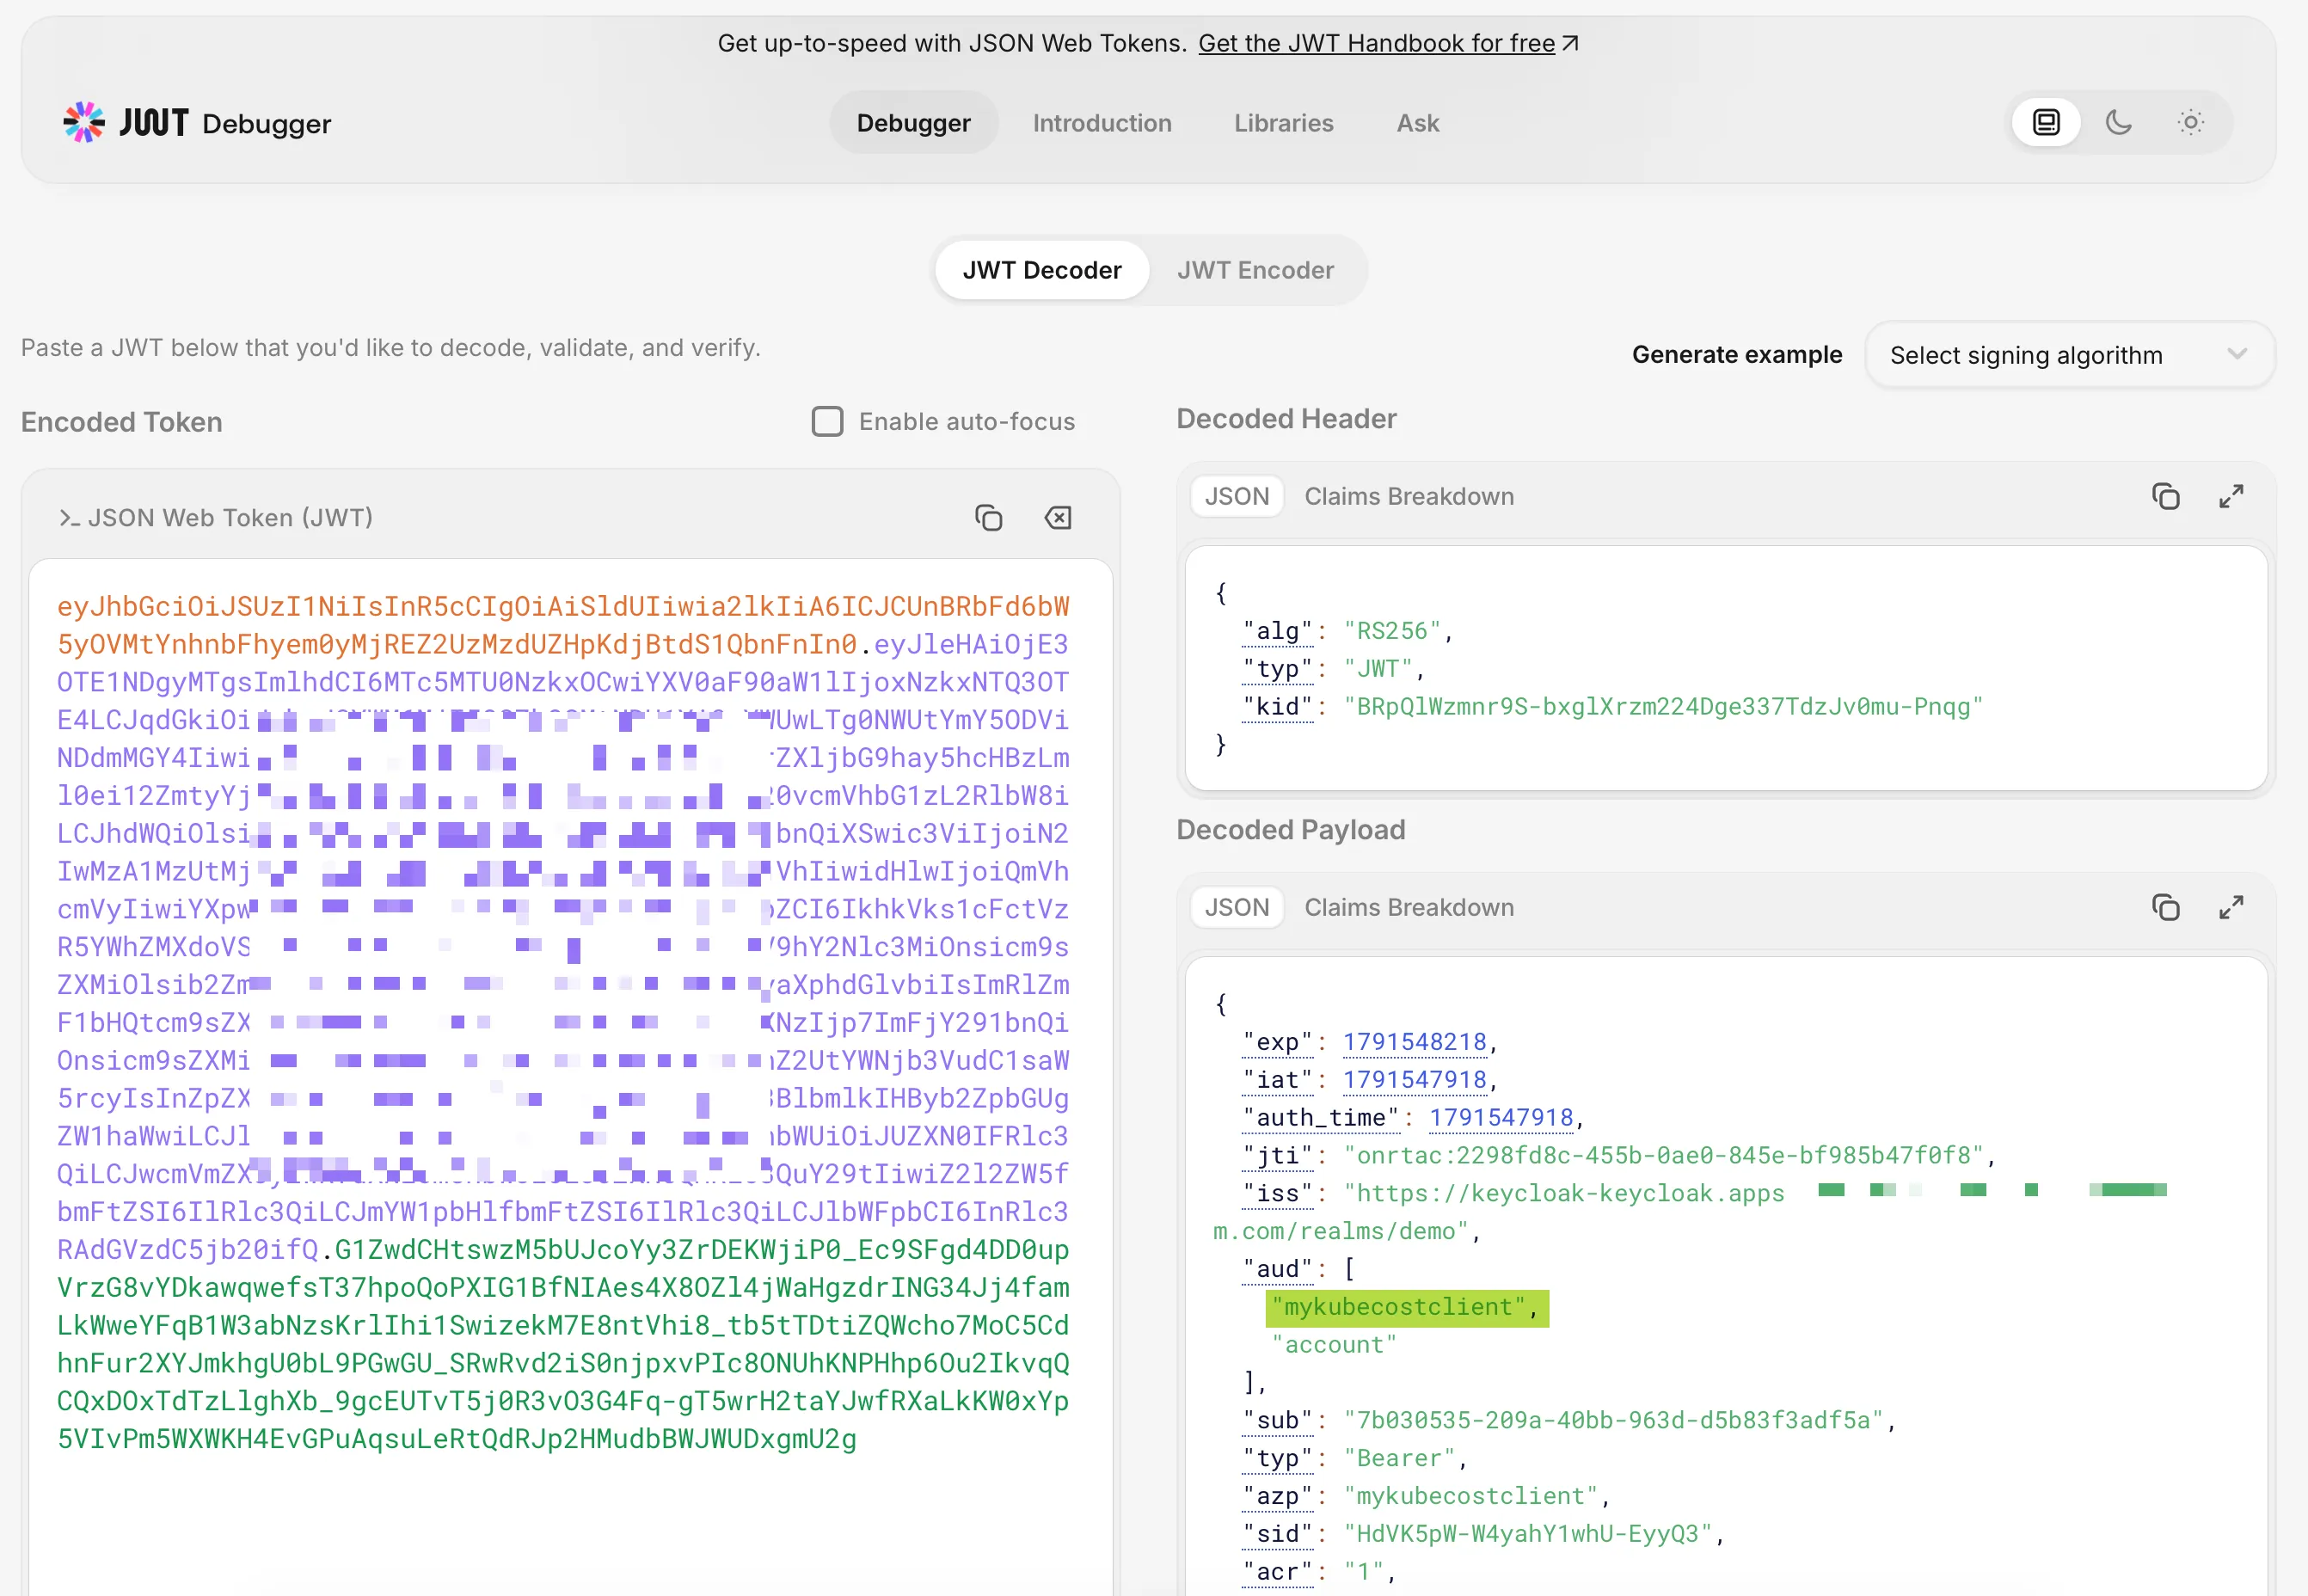The width and height of the screenshot is (2308, 1596).
Task: Switch to dark mode moon icon
Action: coord(2118,122)
